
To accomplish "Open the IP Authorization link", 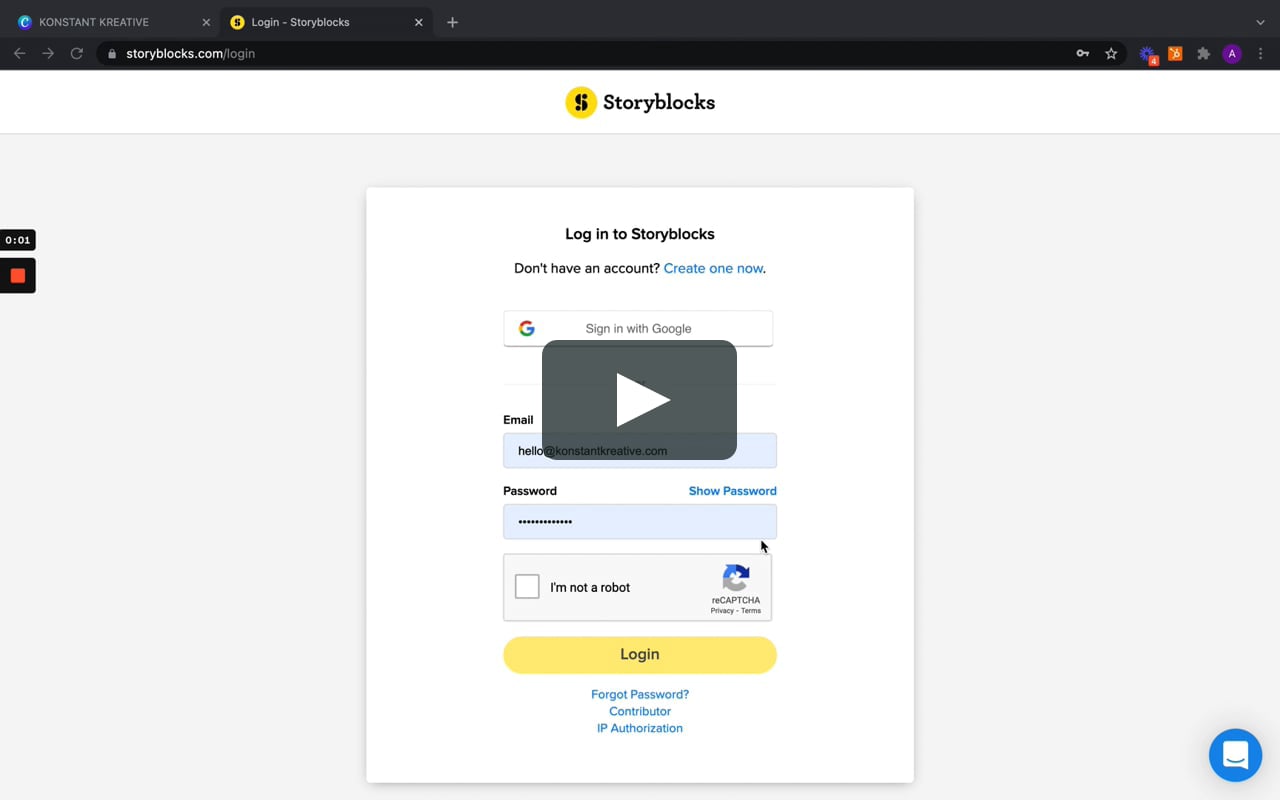I will [x=640, y=728].
